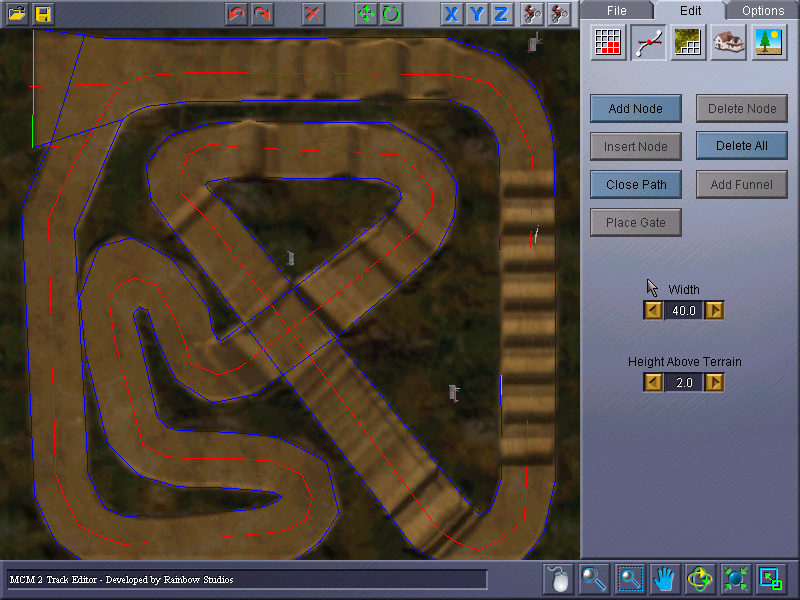This screenshot has height=600, width=800.
Task: Select the green move arrows tool
Action: [x=366, y=14]
